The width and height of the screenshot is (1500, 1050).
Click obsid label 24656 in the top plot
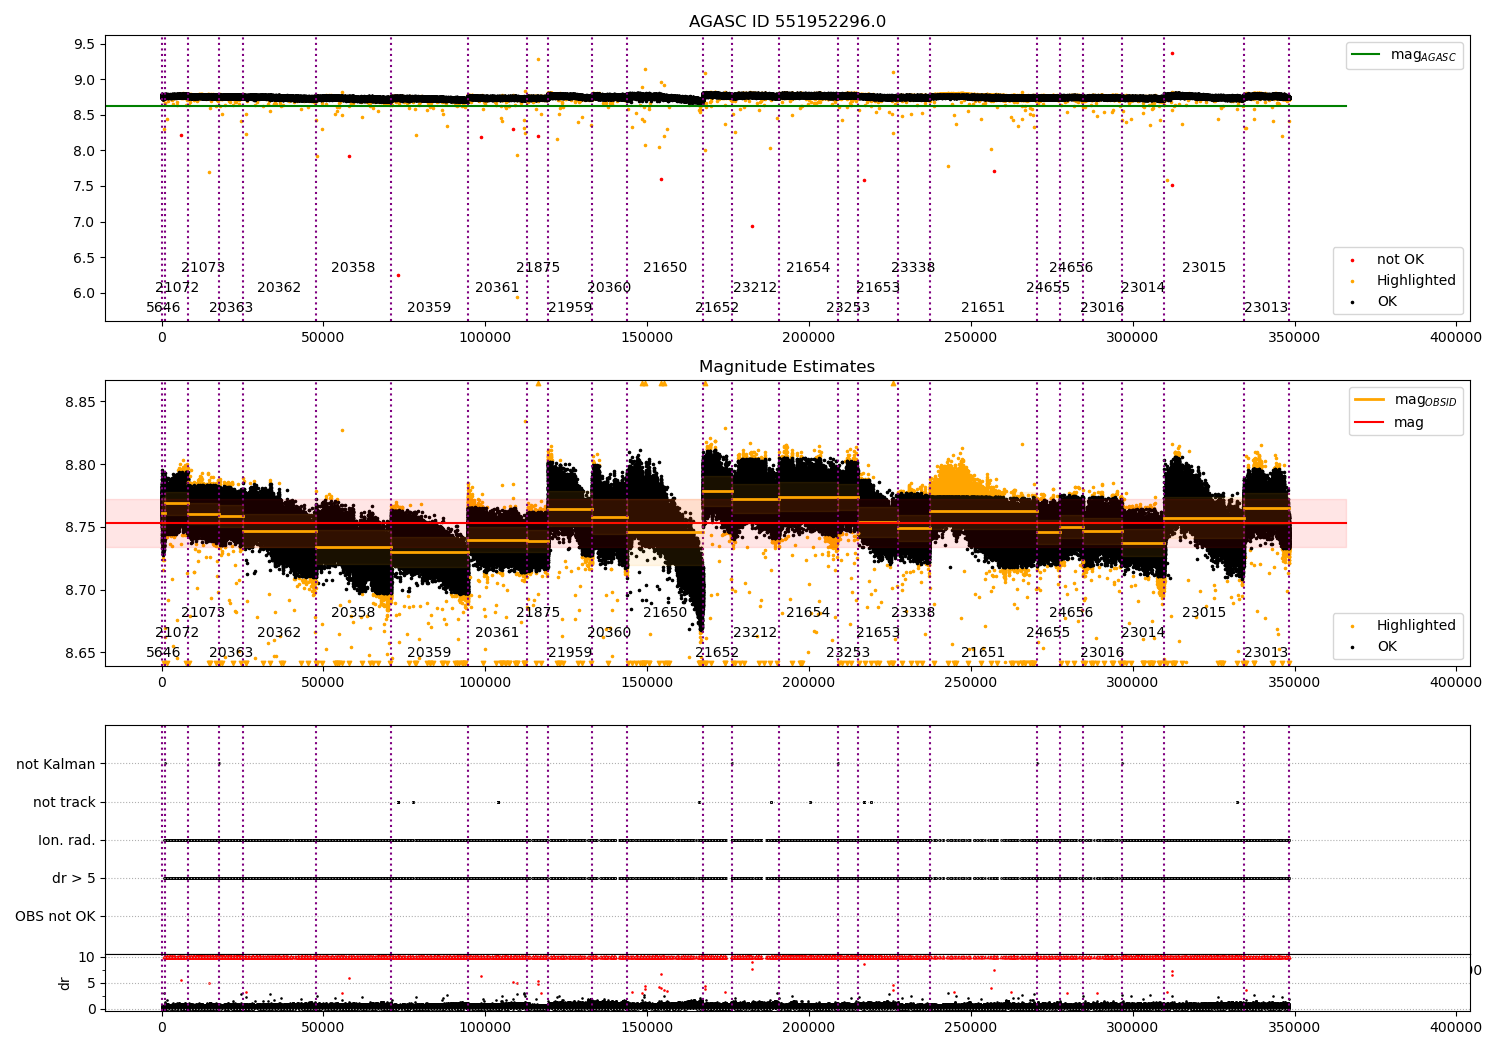pos(1071,267)
